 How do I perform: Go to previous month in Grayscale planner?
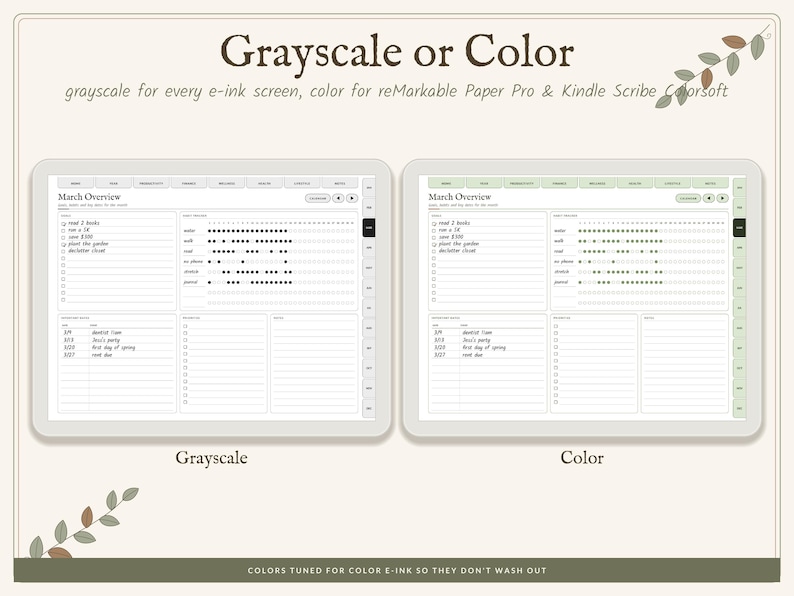coord(338,198)
